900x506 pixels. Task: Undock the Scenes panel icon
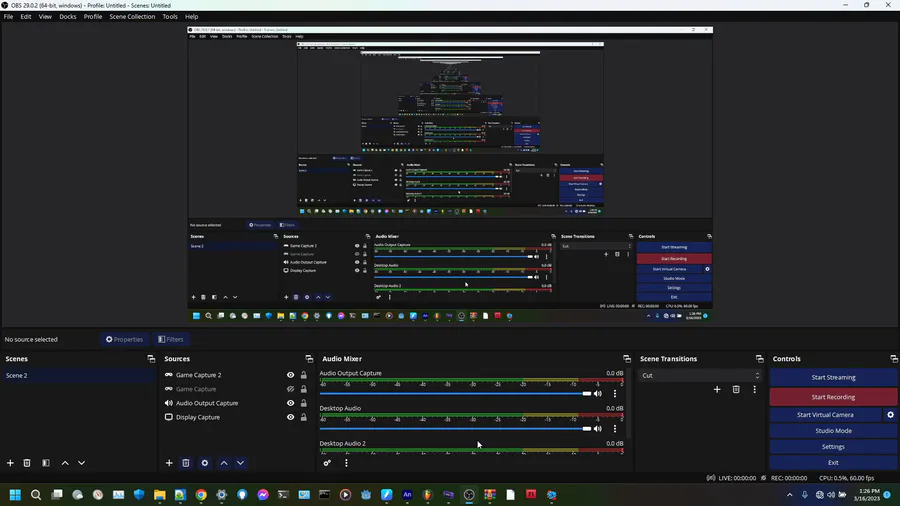tap(151, 359)
